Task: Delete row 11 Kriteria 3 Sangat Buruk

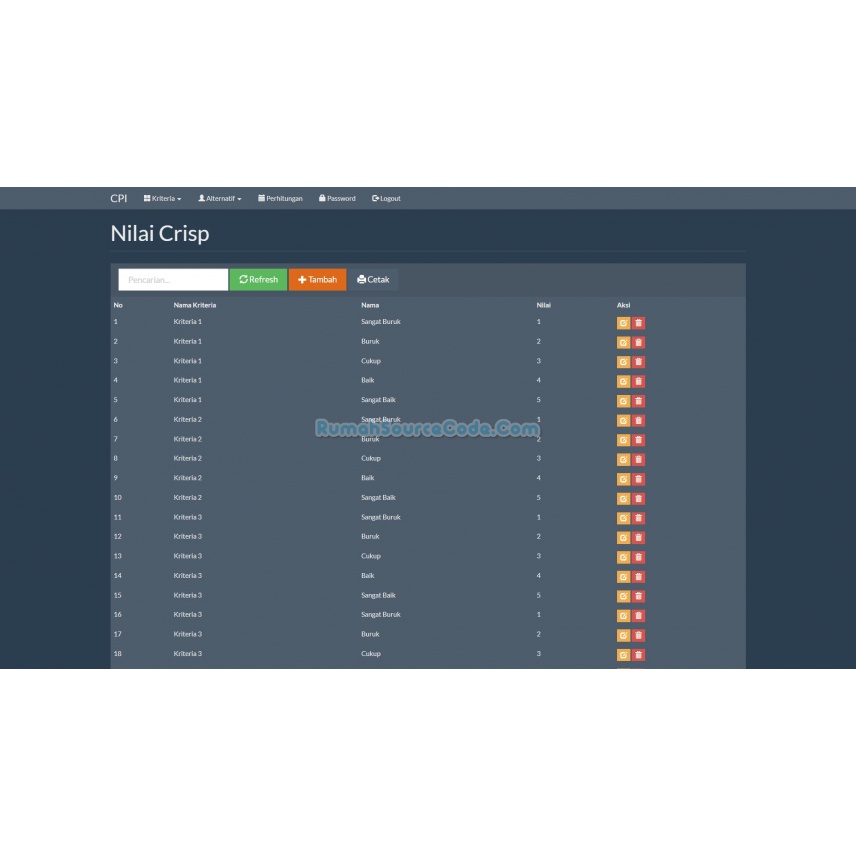Action: tap(638, 518)
